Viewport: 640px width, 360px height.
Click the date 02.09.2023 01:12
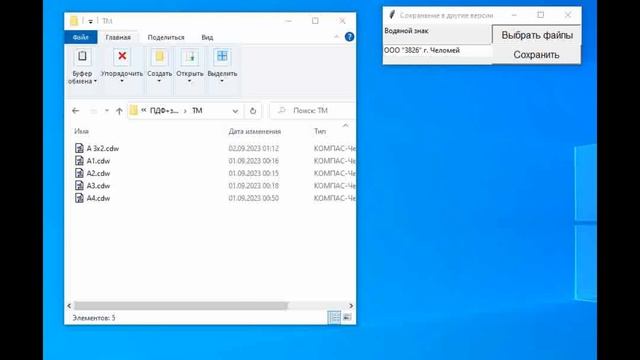[x=253, y=149]
